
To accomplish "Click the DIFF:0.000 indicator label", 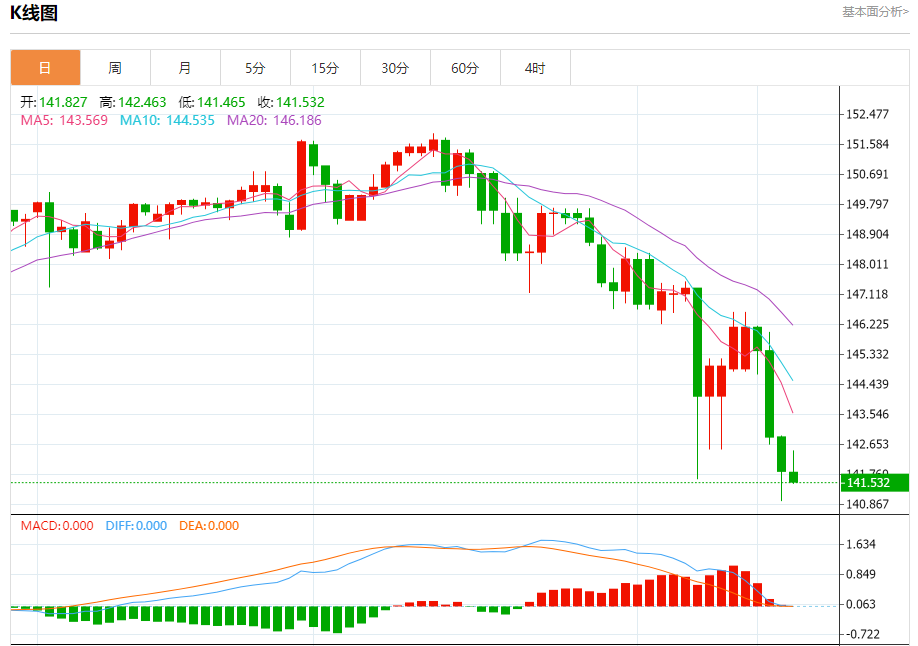I will [136, 526].
